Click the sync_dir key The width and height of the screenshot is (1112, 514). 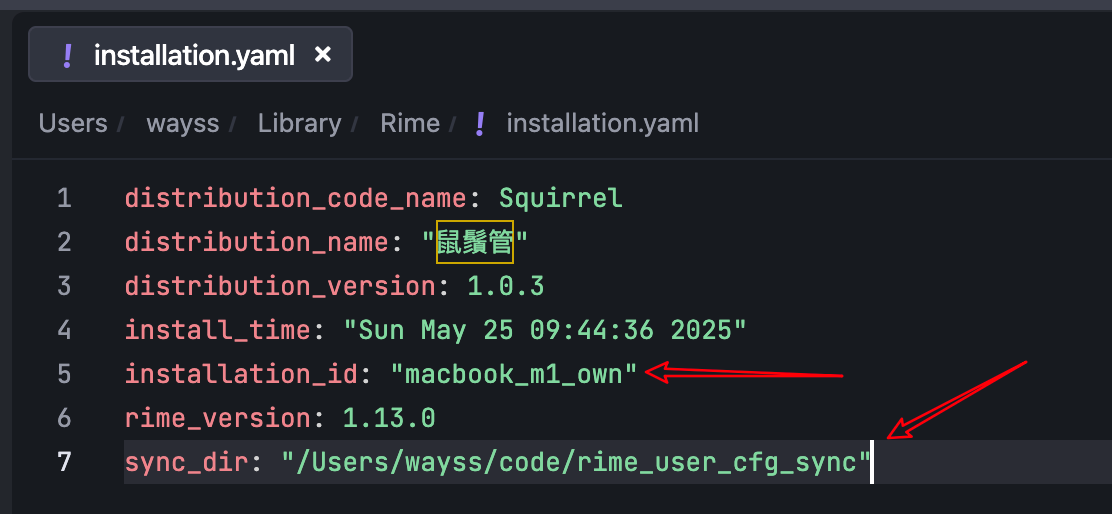187,463
